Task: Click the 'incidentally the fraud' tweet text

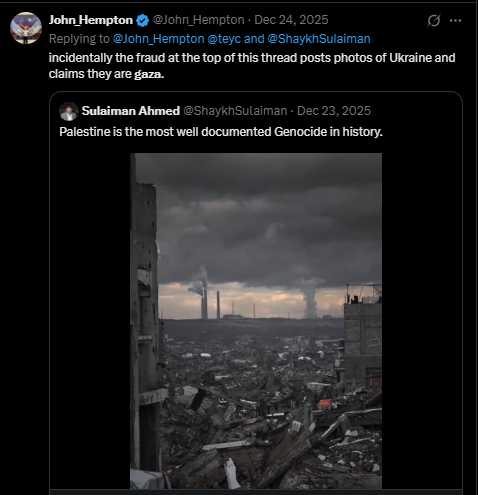Action: [252, 66]
